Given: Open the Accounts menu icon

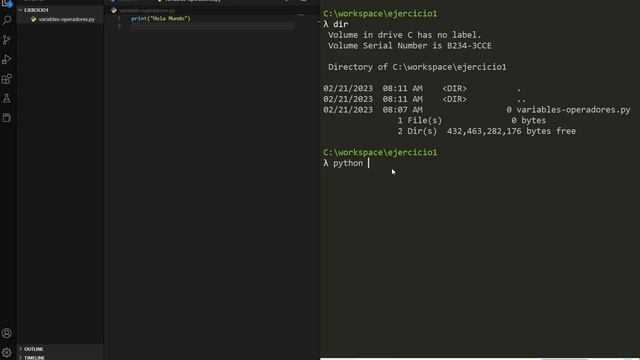Looking at the screenshot, I should 7,333.
